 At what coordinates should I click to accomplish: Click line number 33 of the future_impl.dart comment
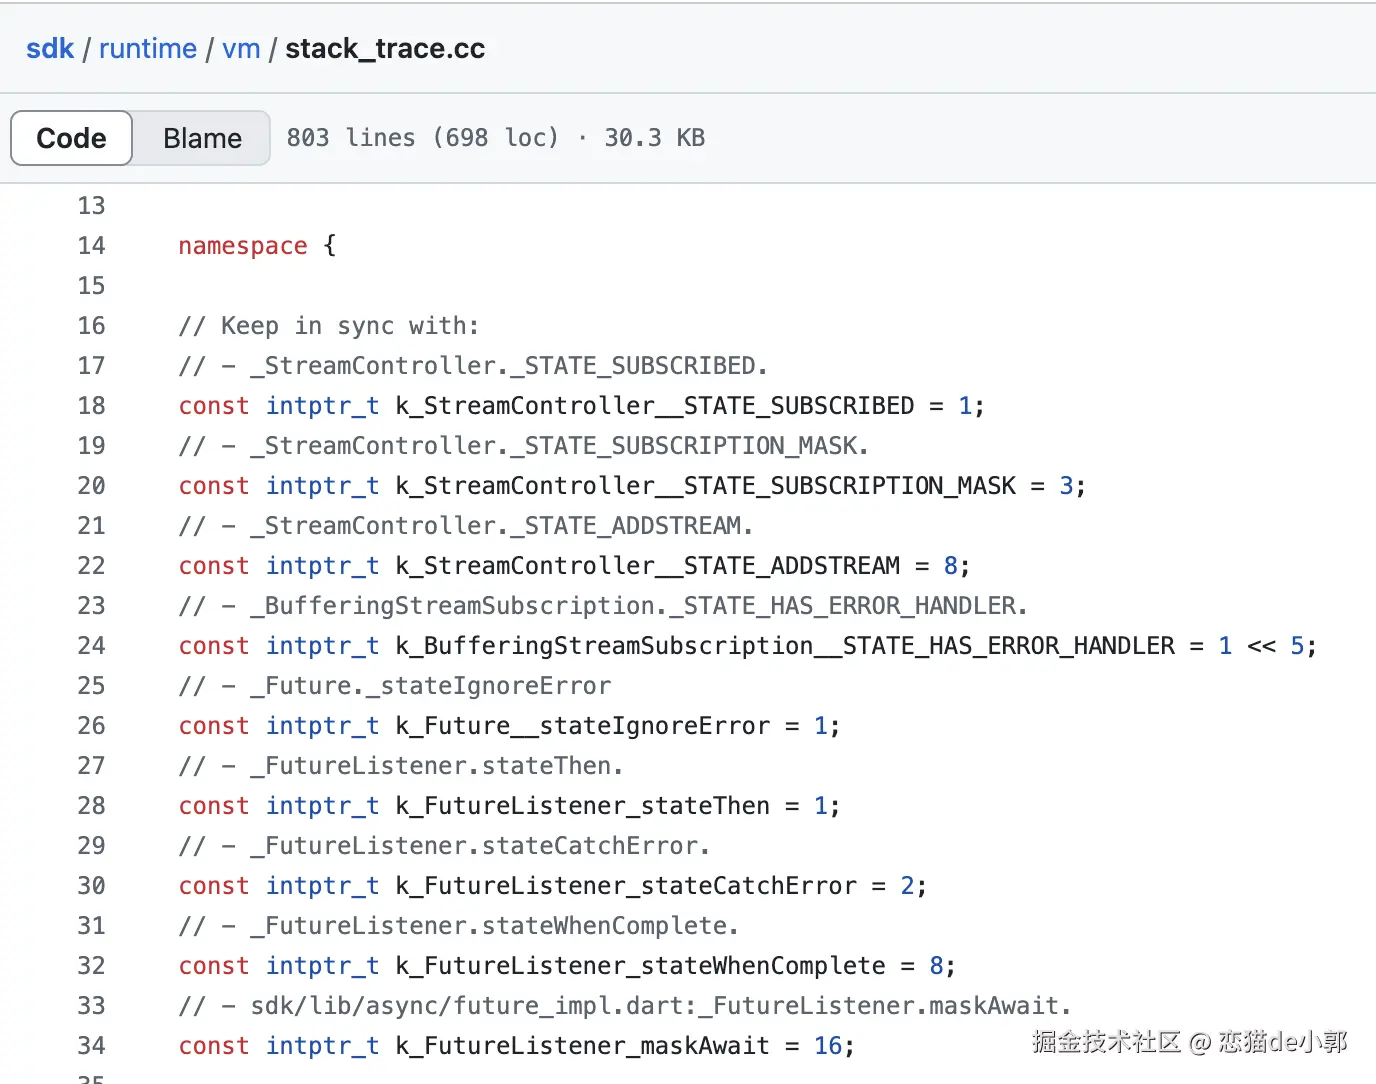pos(91,1006)
